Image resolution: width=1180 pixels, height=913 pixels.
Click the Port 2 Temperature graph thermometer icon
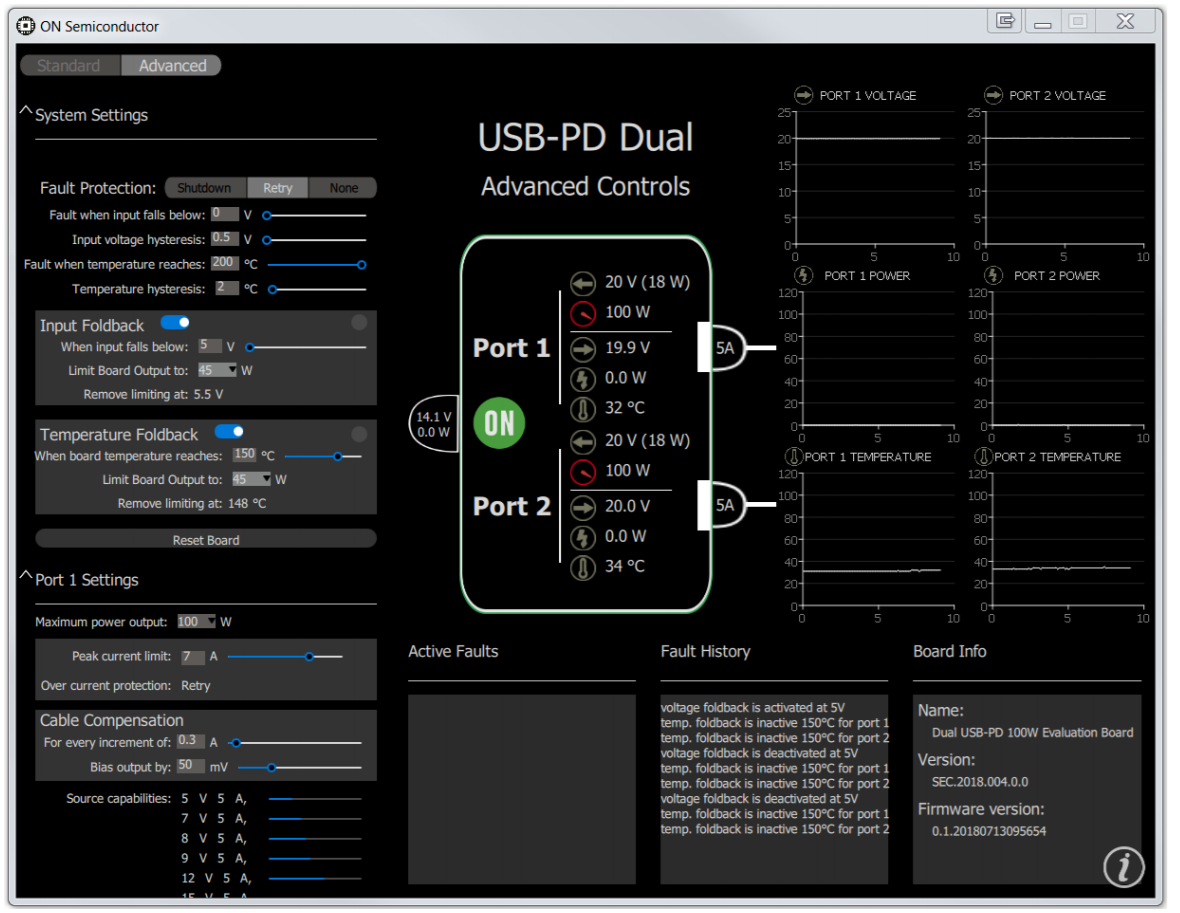point(983,457)
